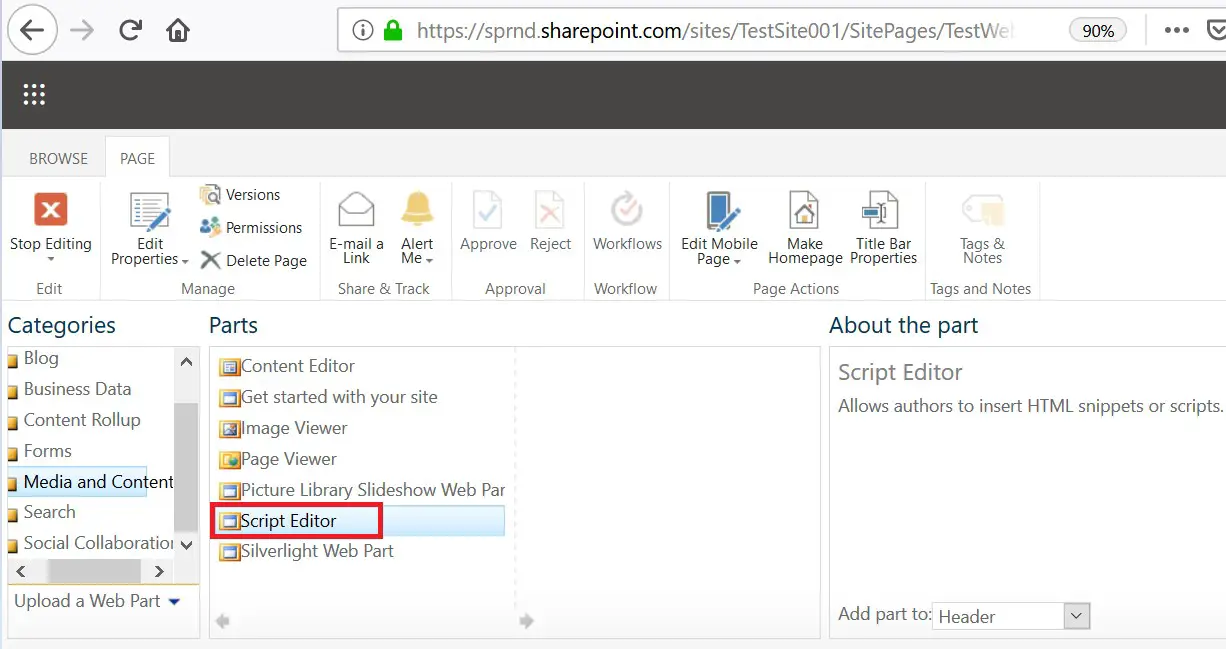
Task: Click Delete Page
Action: pyautogui.click(x=253, y=261)
